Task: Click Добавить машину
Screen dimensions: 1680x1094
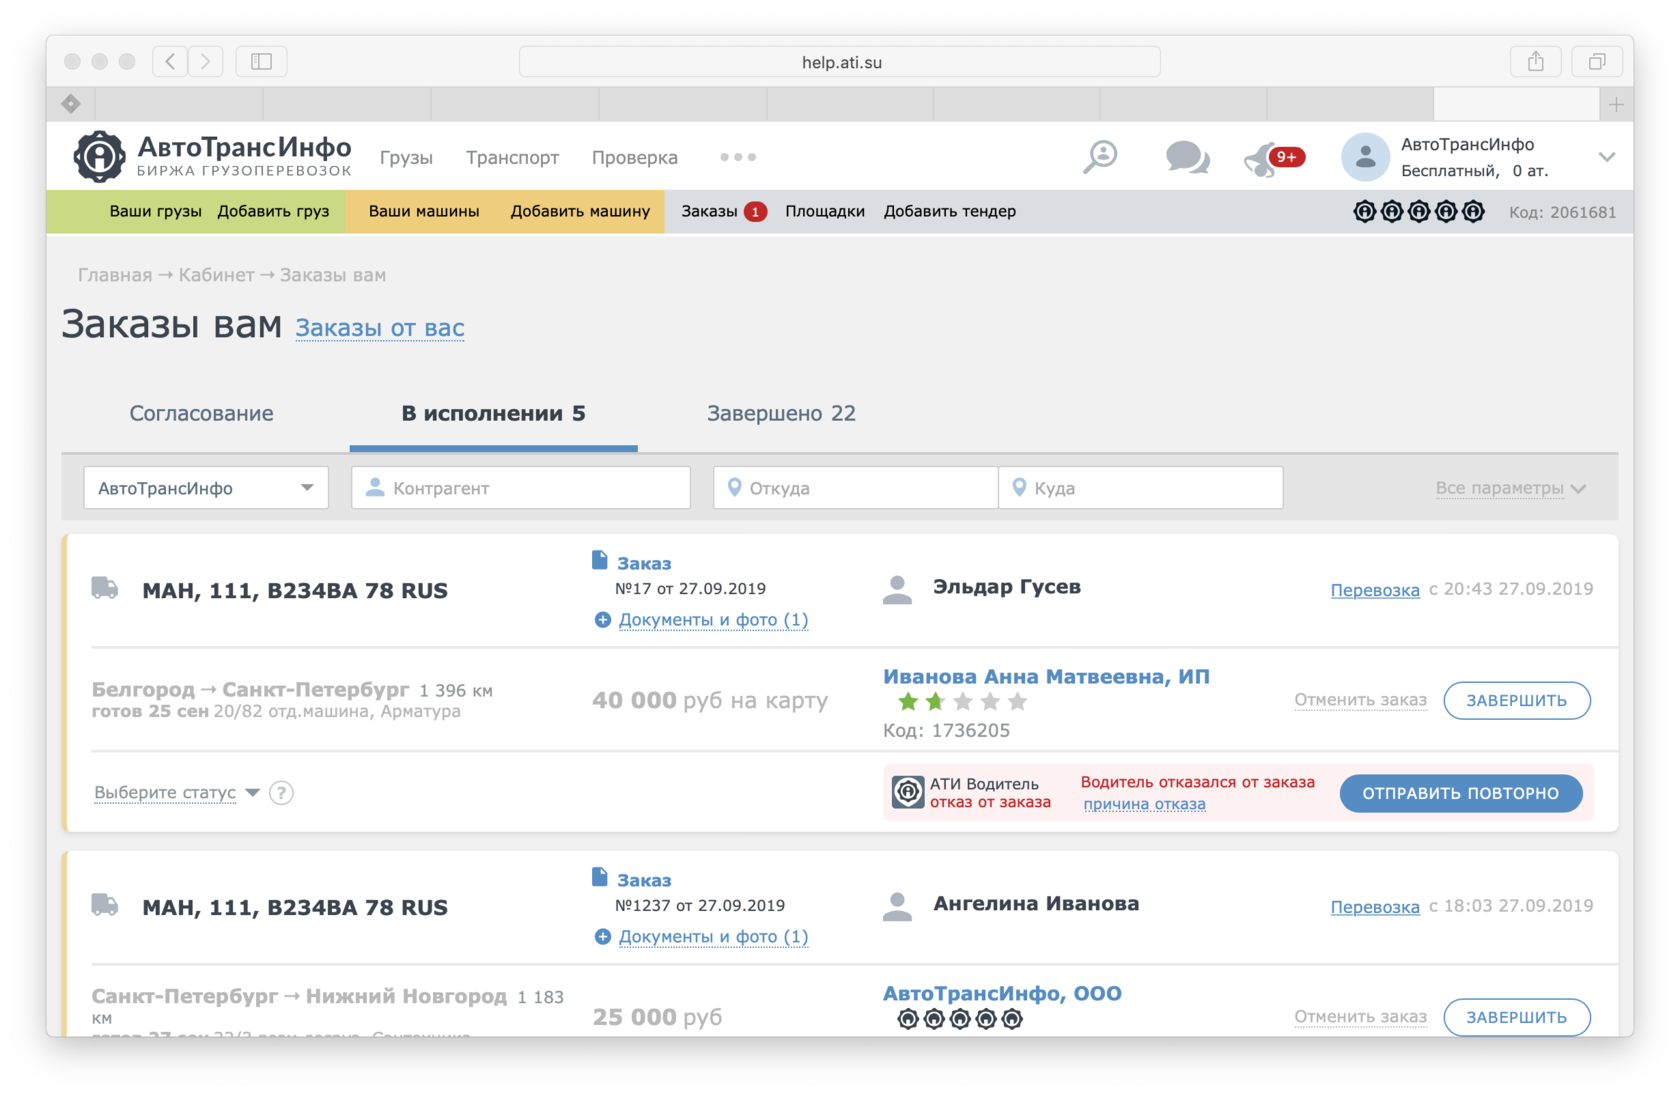Action: [x=580, y=211]
